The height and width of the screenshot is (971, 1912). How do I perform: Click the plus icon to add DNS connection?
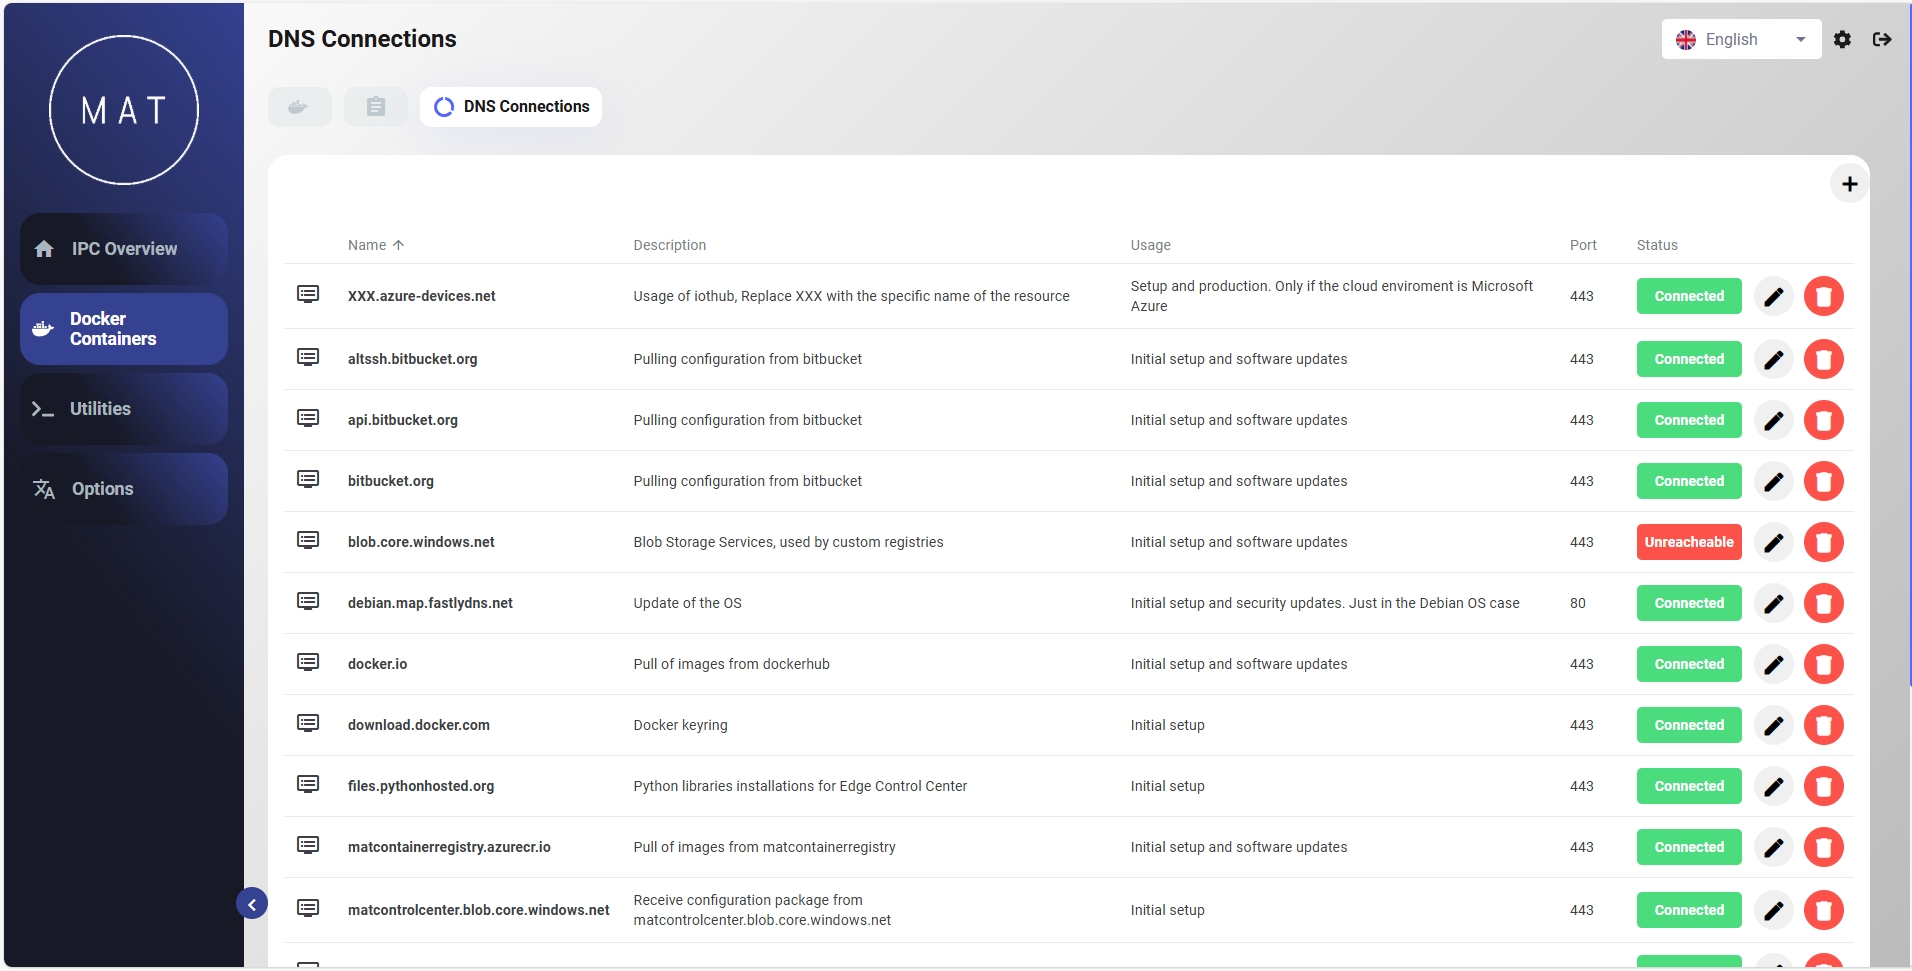coord(1849,184)
